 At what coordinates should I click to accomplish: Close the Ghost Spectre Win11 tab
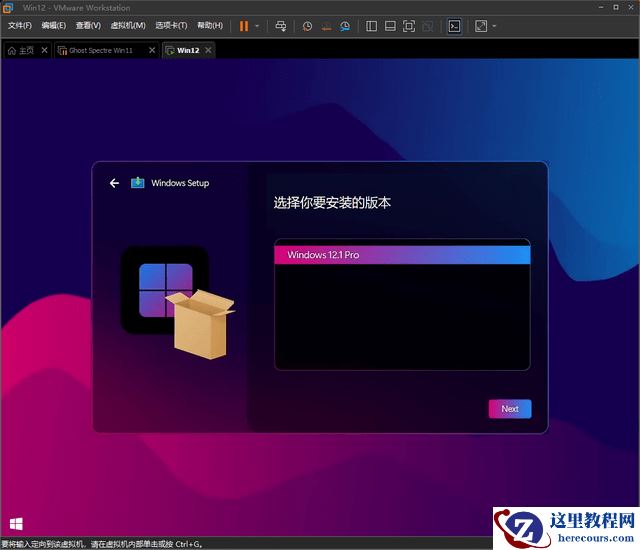[x=152, y=50]
